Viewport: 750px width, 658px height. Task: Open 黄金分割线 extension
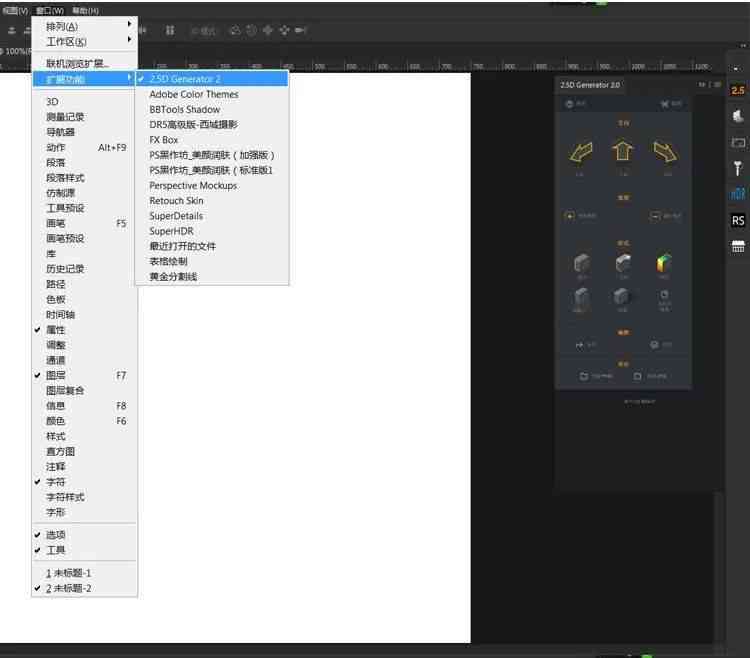click(x=212, y=276)
